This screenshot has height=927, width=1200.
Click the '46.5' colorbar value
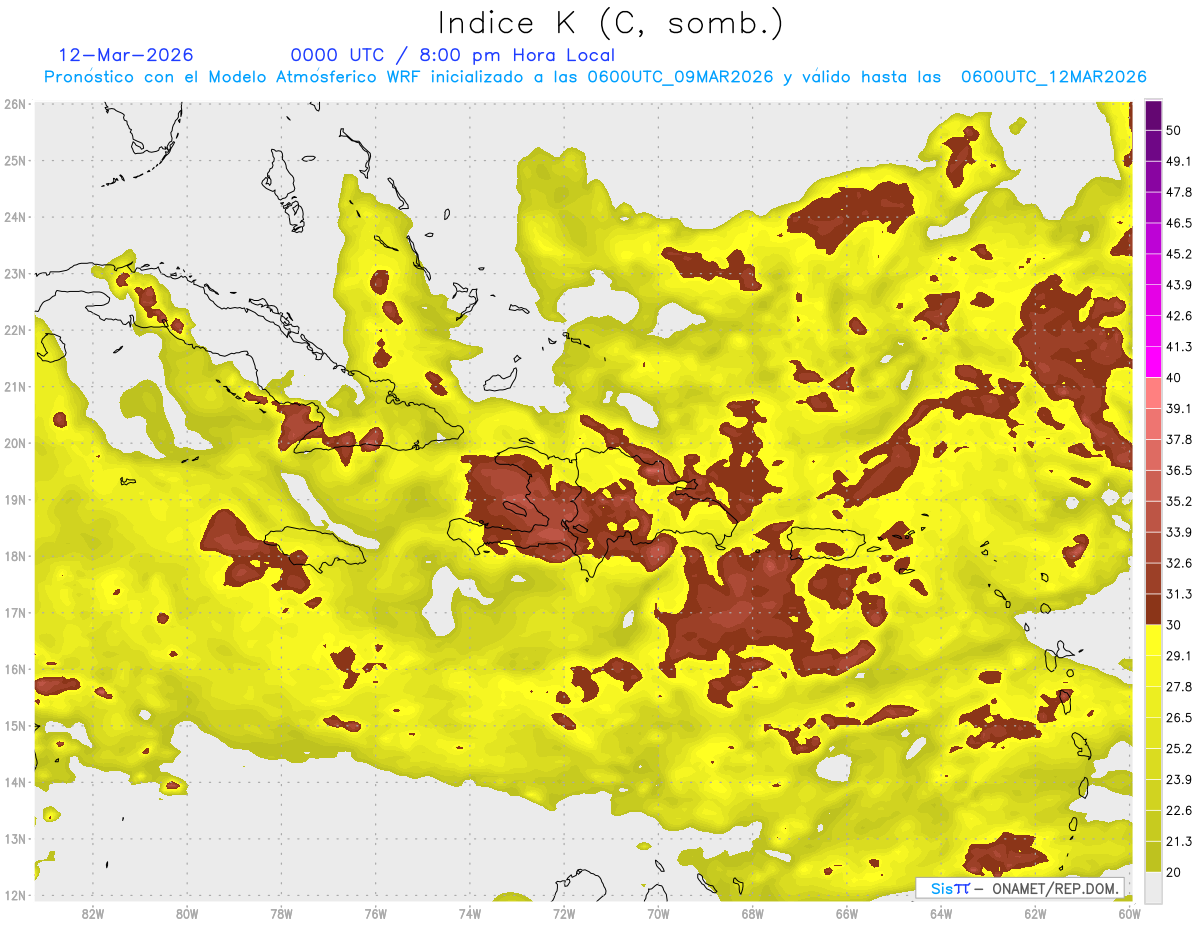[1179, 223]
